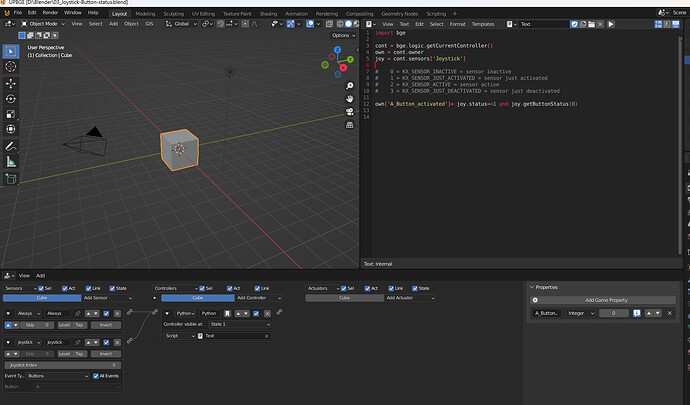Activate the 3D Cursor tool
The width and height of the screenshot is (690, 405).
tap(11, 66)
